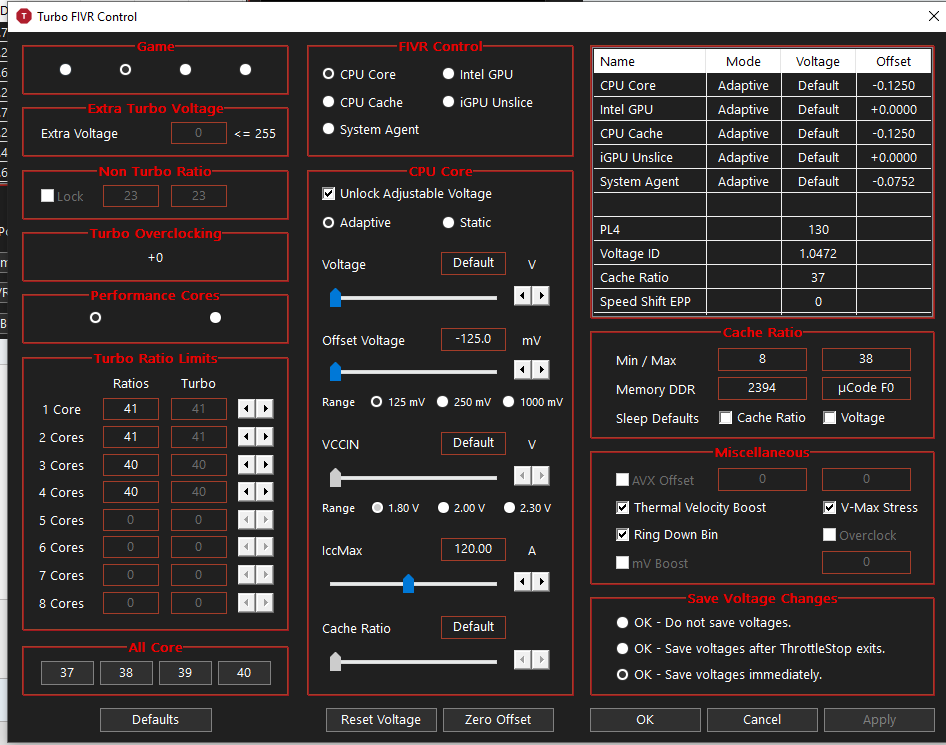Select fourth Game profile radio button
This screenshot has height=745, width=946.
point(246,69)
